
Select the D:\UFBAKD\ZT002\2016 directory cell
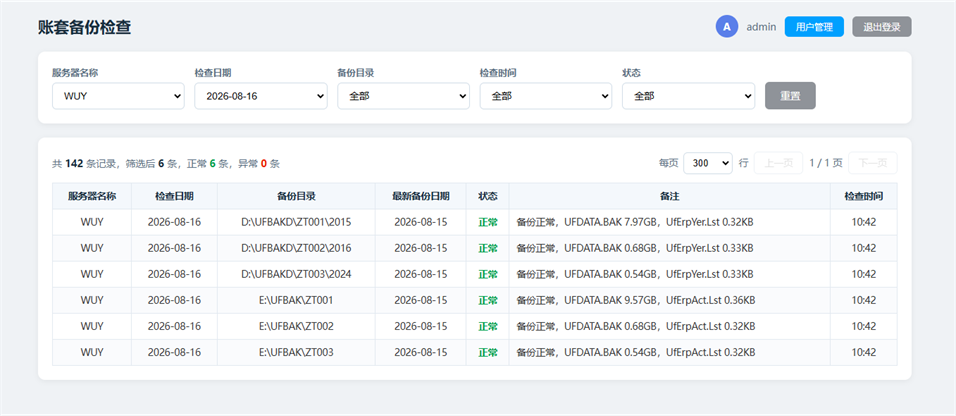(x=296, y=248)
